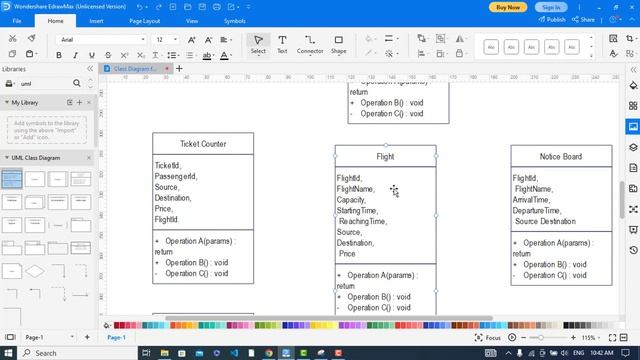
Task: Toggle Bold formatting
Action: tap(59, 55)
